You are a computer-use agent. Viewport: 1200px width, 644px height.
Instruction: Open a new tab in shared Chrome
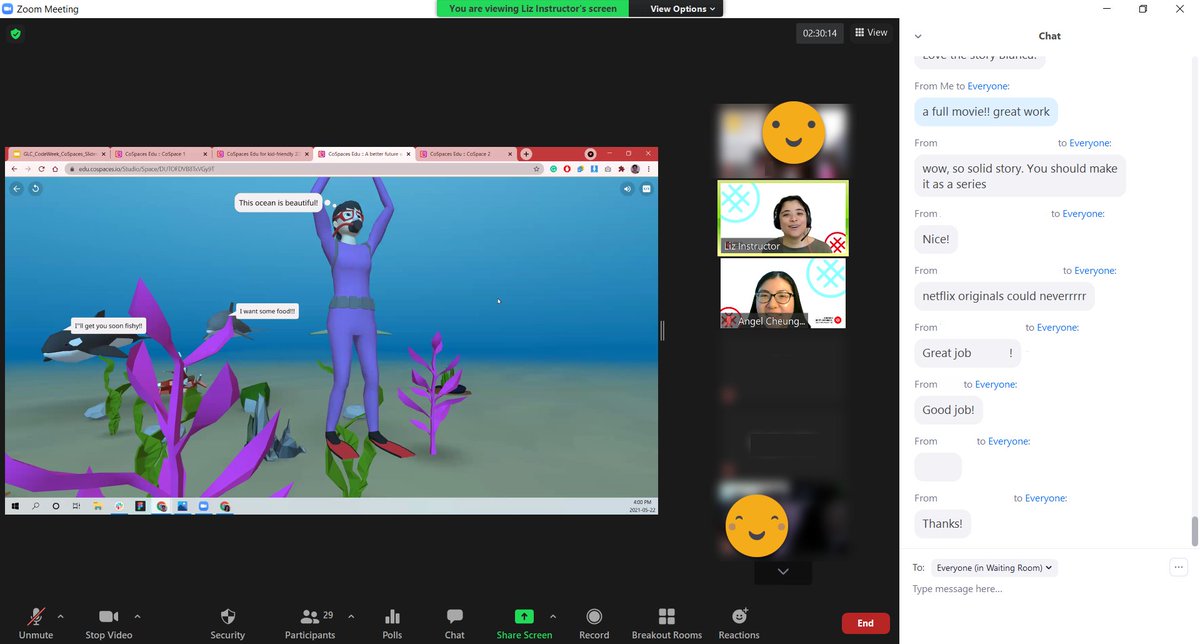pyautogui.click(x=527, y=154)
